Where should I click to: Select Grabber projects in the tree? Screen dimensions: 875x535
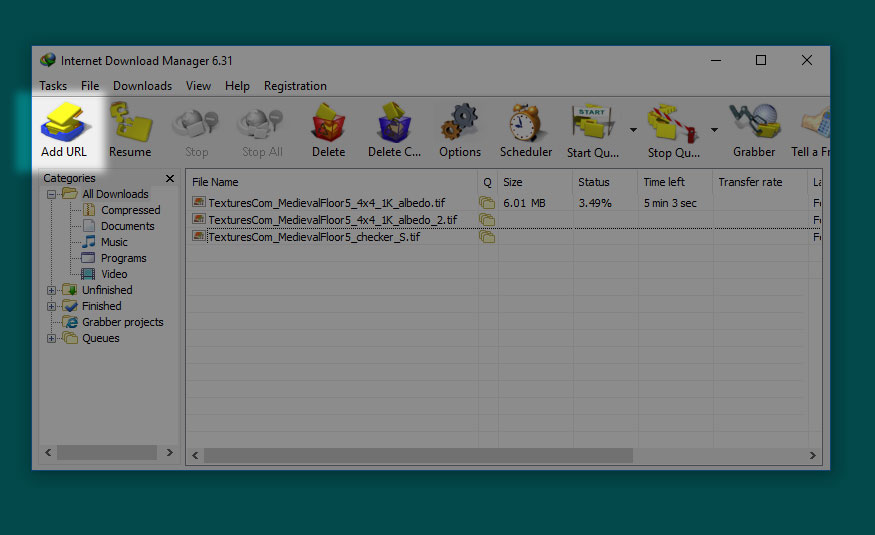pyautogui.click(x=123, y=322)
